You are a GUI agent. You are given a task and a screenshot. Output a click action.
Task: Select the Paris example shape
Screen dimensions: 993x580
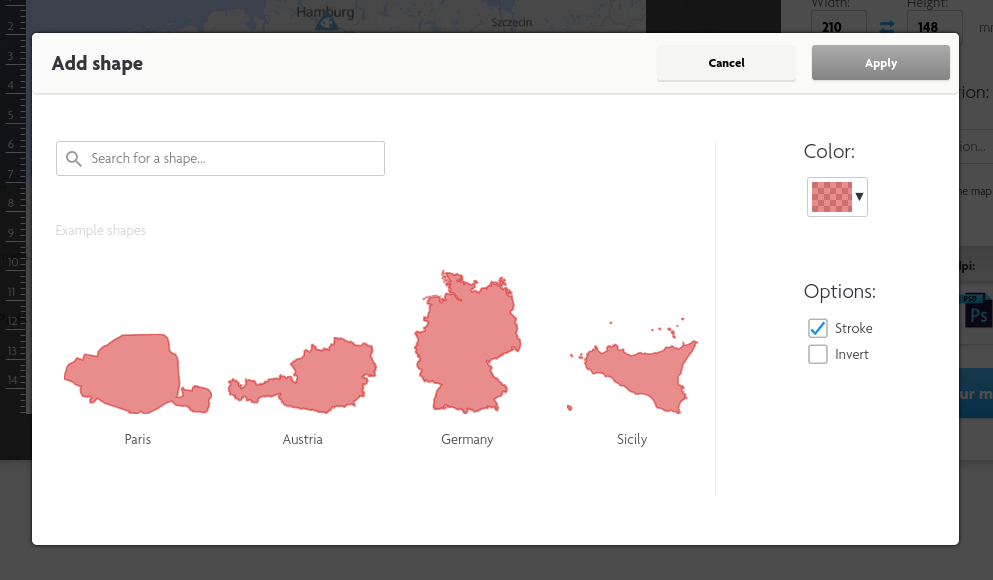pos(137,375)
